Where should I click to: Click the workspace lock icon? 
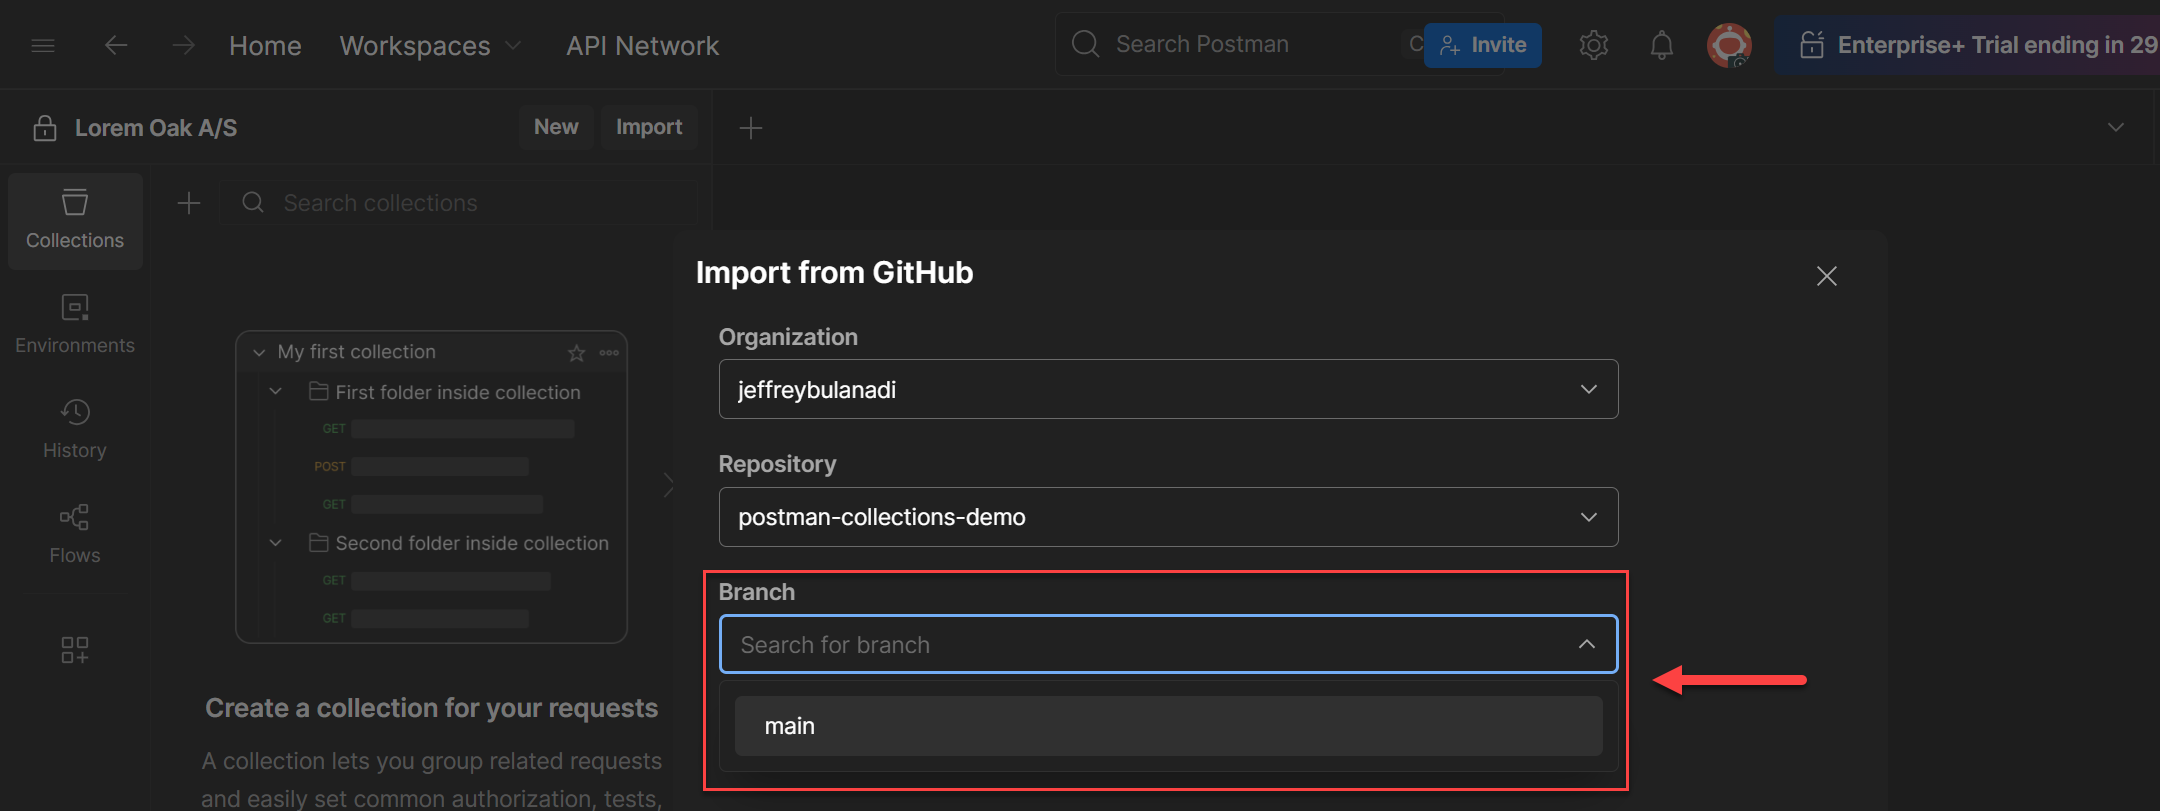[x=45, y=128]
